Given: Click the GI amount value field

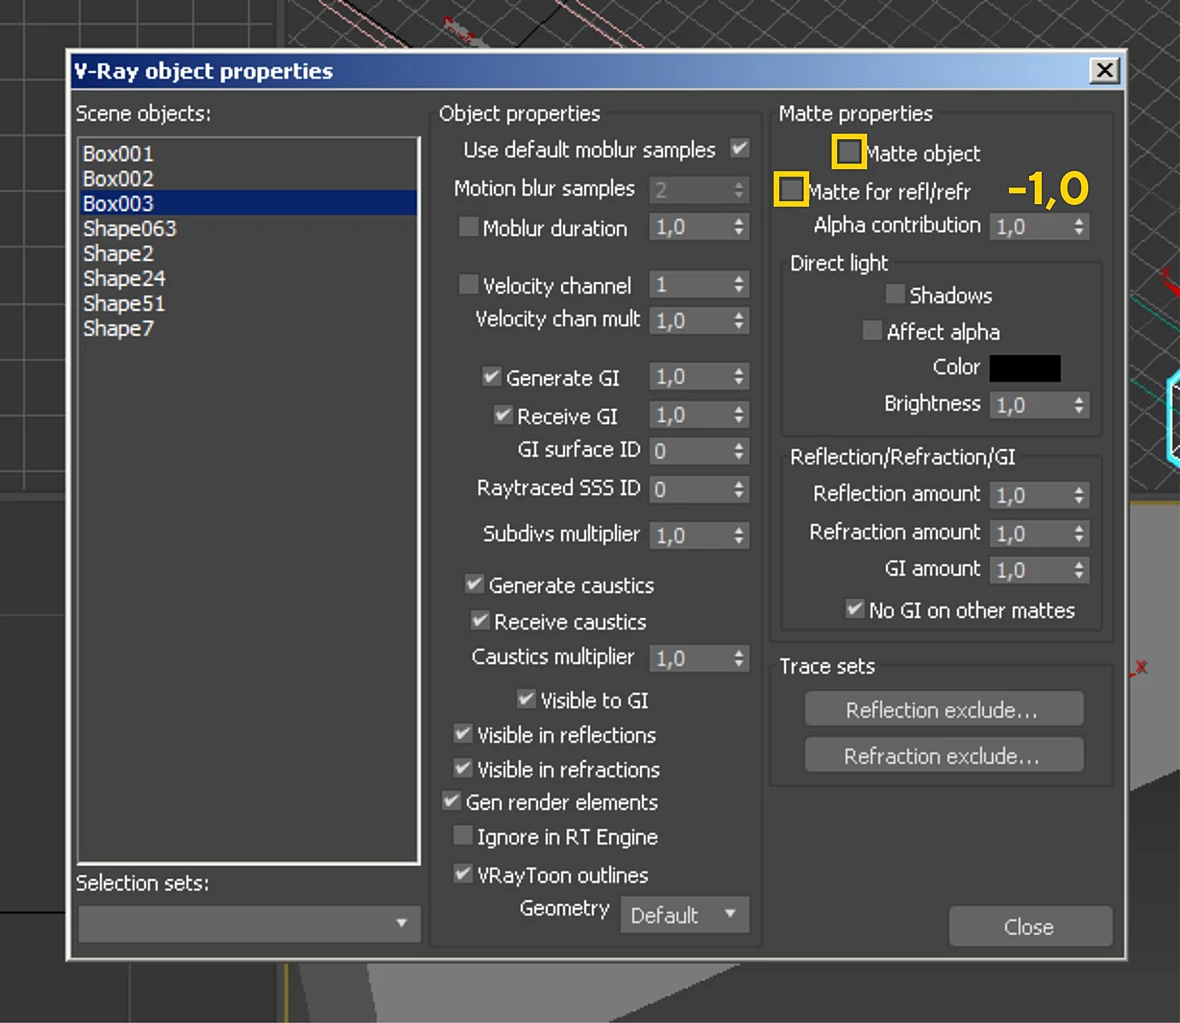Looking at the screenshot, I should 1030,570.
